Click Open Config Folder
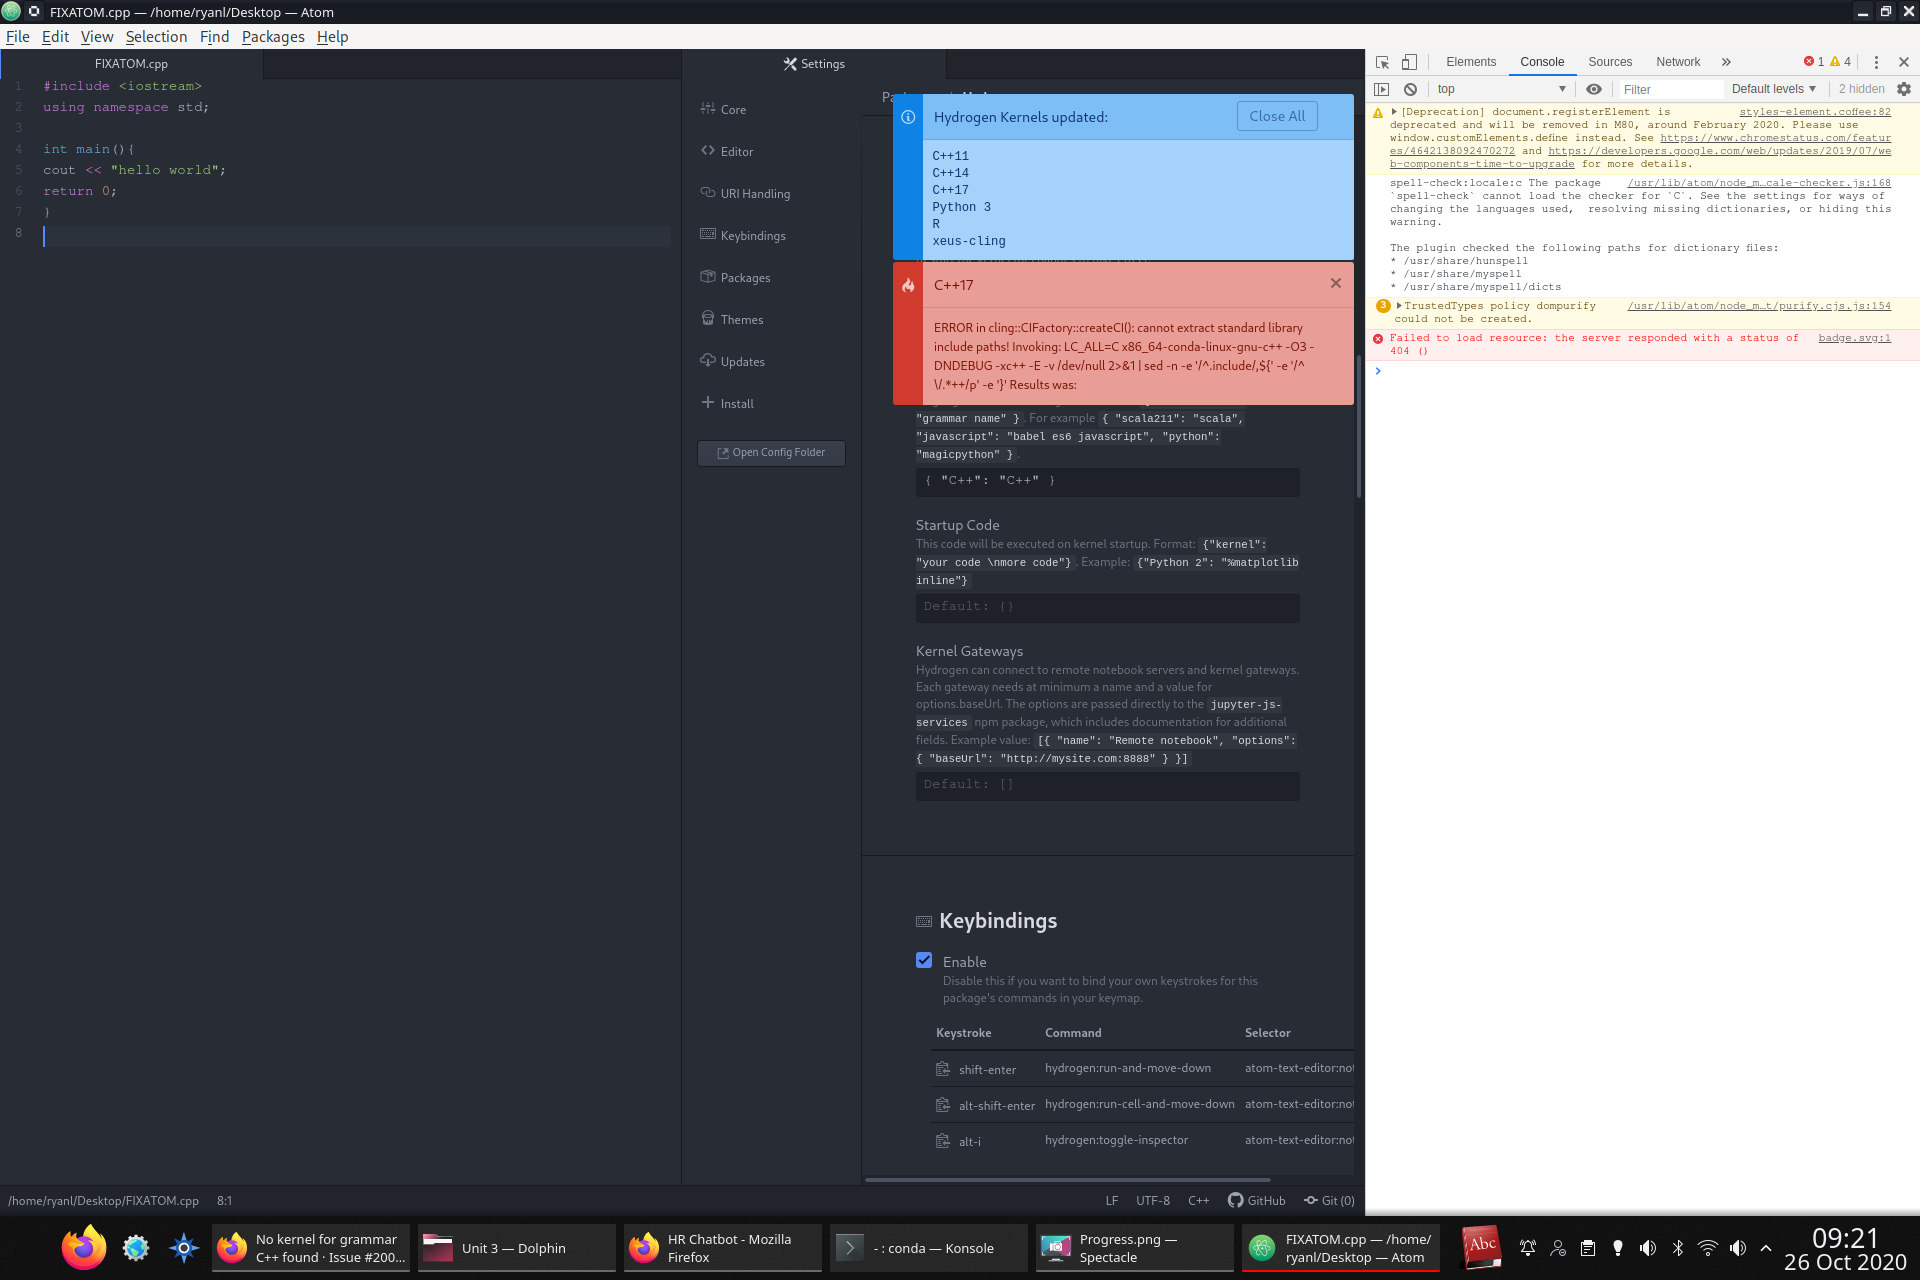The height and width of the screenshot is (1280, 1920). point(770,452)
